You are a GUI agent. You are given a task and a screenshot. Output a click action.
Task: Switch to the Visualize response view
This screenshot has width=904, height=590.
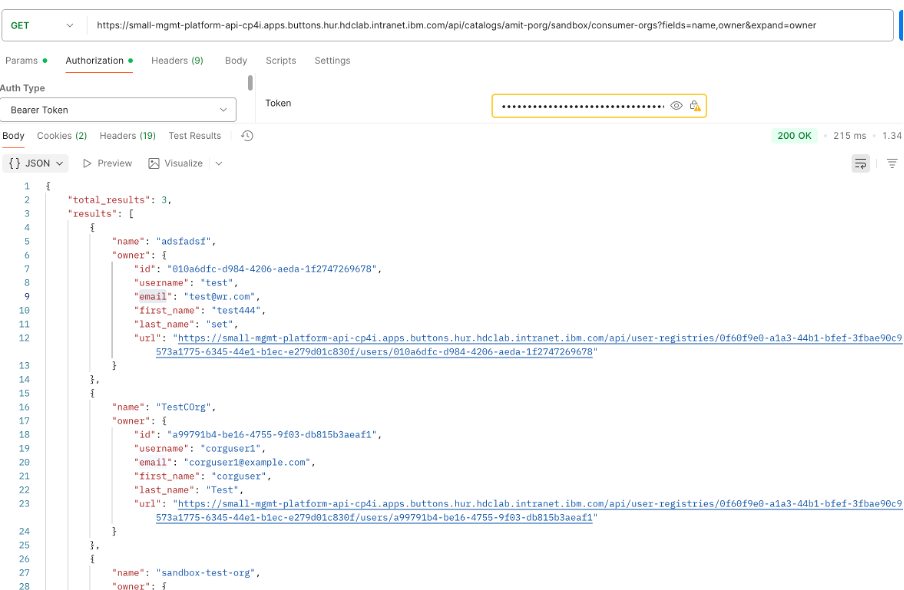point(176,163)
